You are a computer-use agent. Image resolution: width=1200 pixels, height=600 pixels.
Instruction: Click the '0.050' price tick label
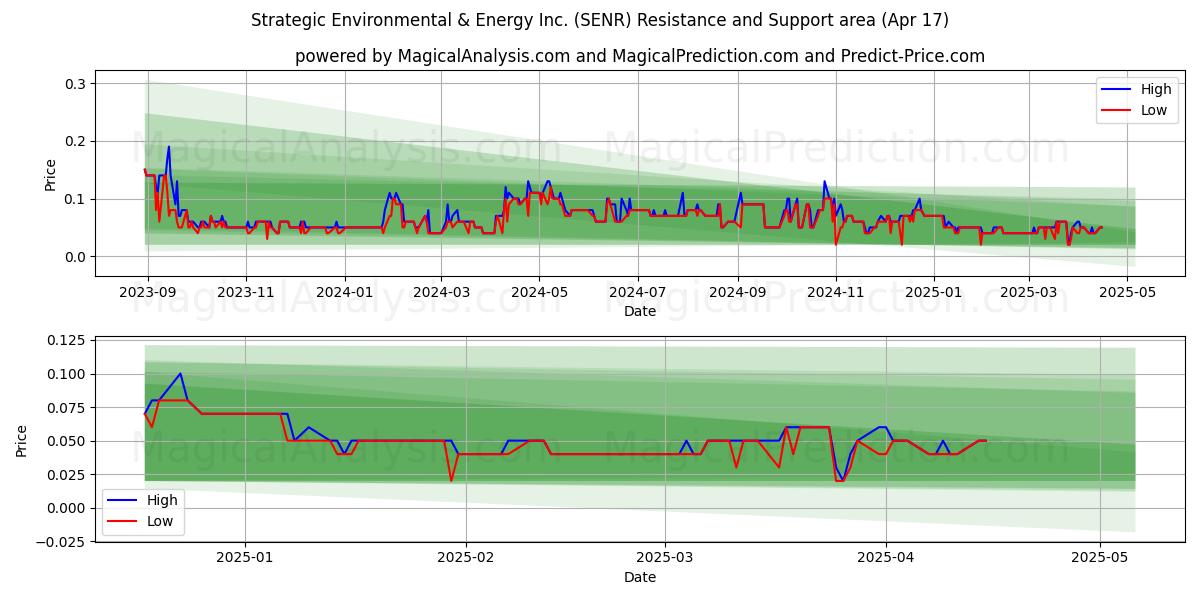(x=69, y=442)
